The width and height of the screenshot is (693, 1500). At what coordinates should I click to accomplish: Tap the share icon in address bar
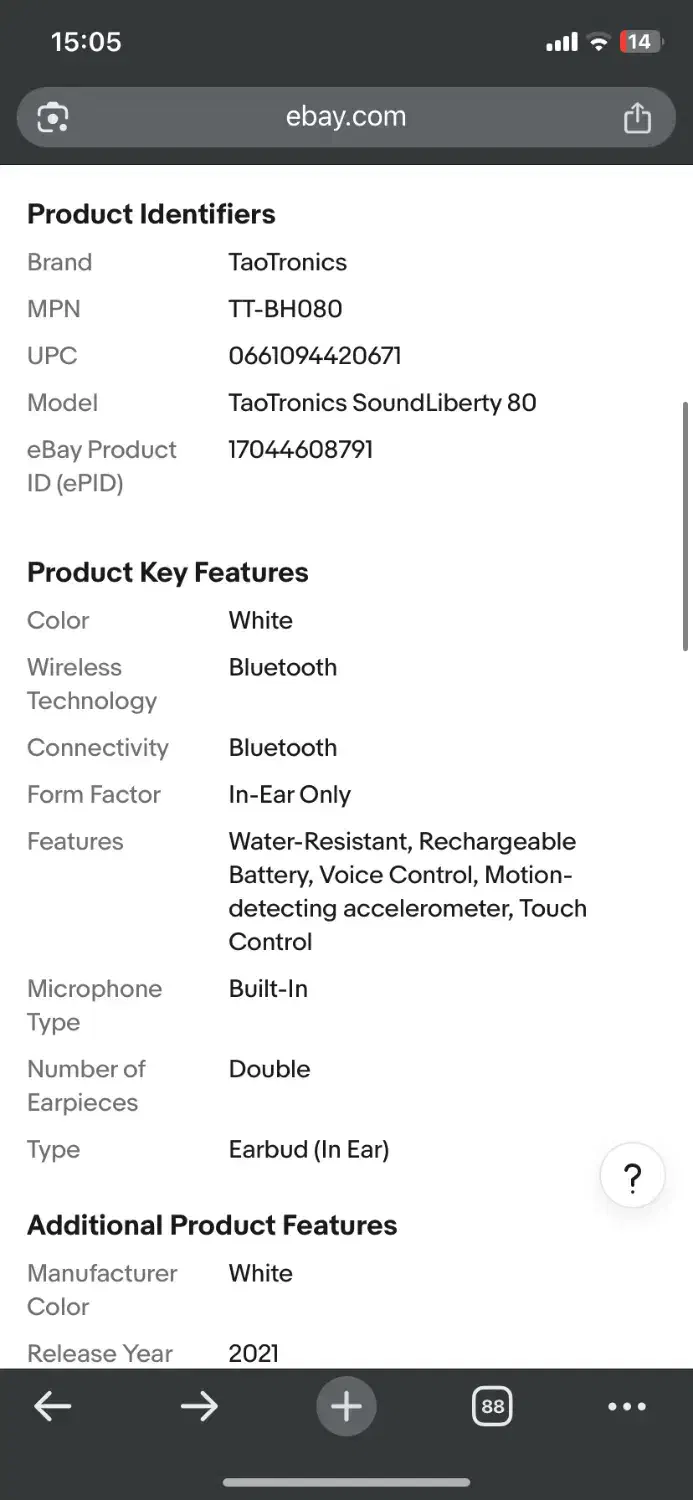pos(637,118)
